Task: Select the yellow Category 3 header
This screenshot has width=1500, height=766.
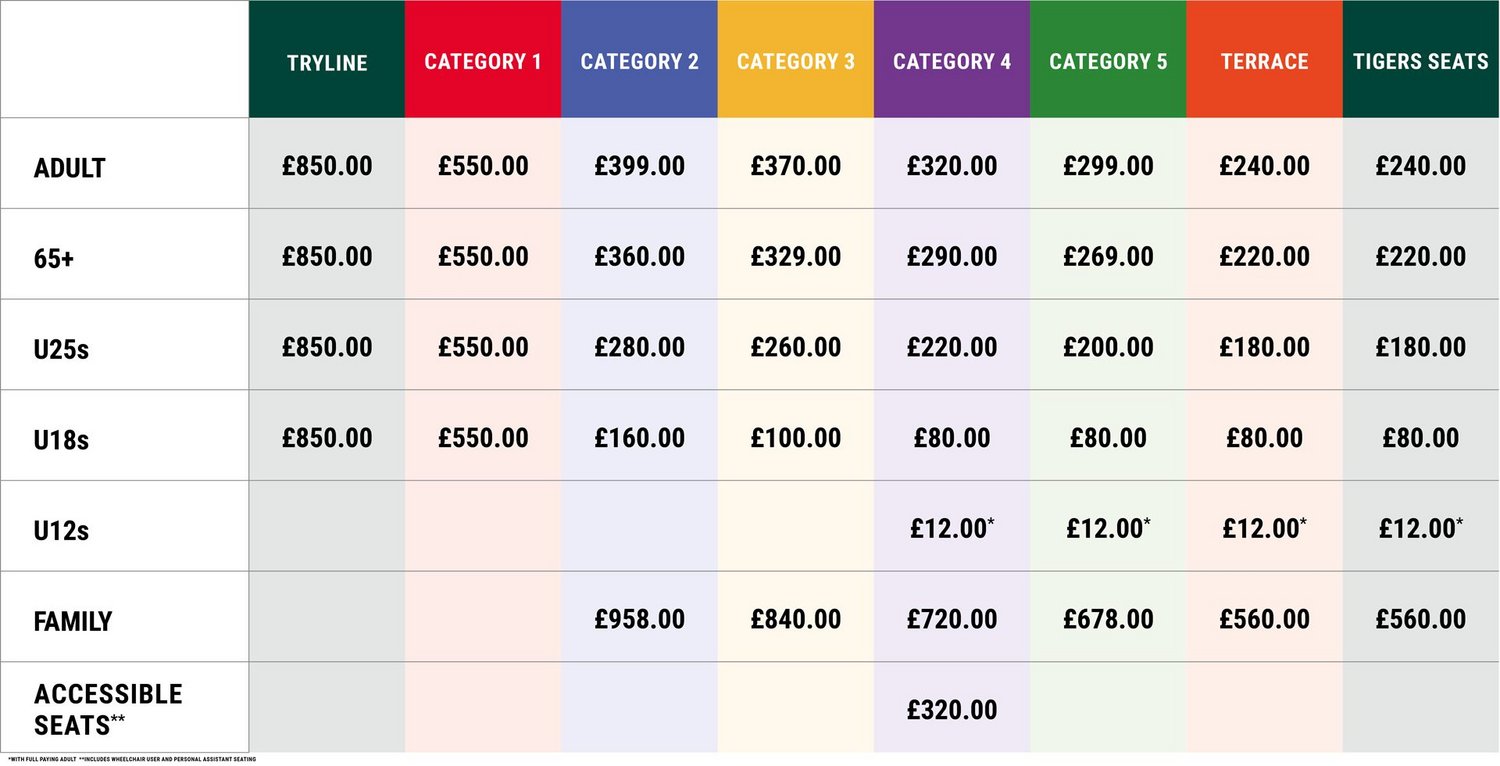Action: tap(796, 60)
